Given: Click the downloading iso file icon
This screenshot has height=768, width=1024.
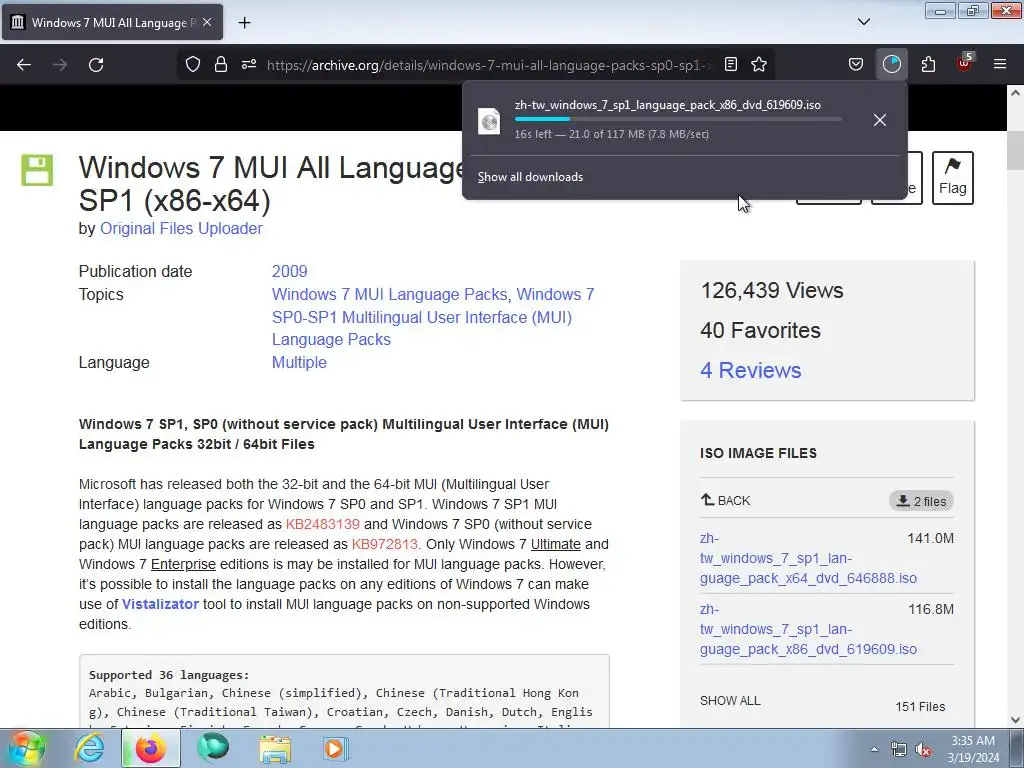Looking at the screenshot, I should tap(489, 121).
